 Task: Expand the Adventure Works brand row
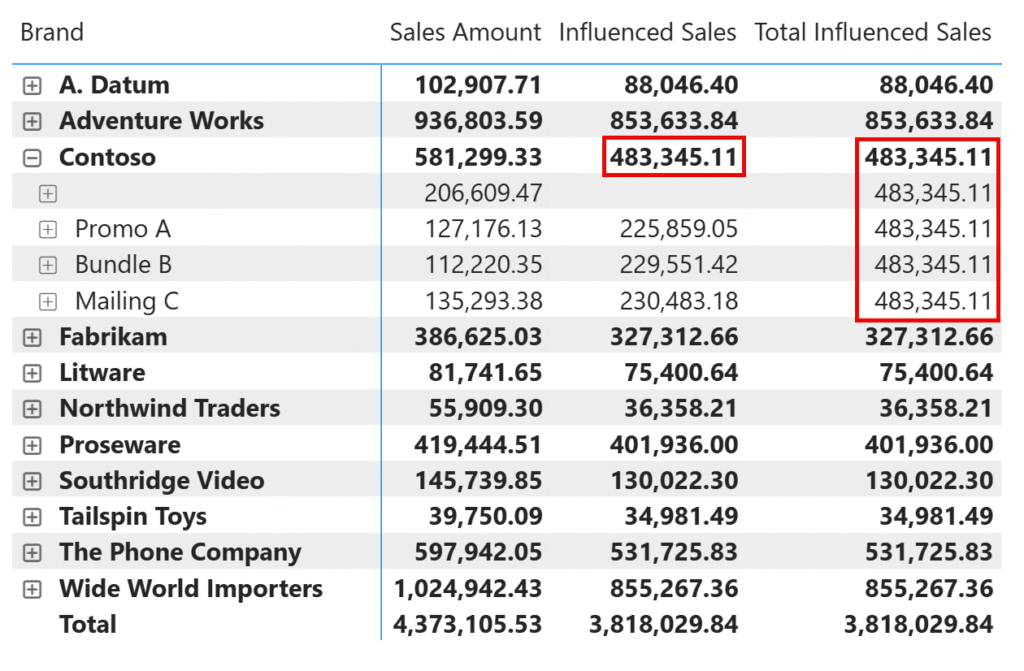[32, 122]
